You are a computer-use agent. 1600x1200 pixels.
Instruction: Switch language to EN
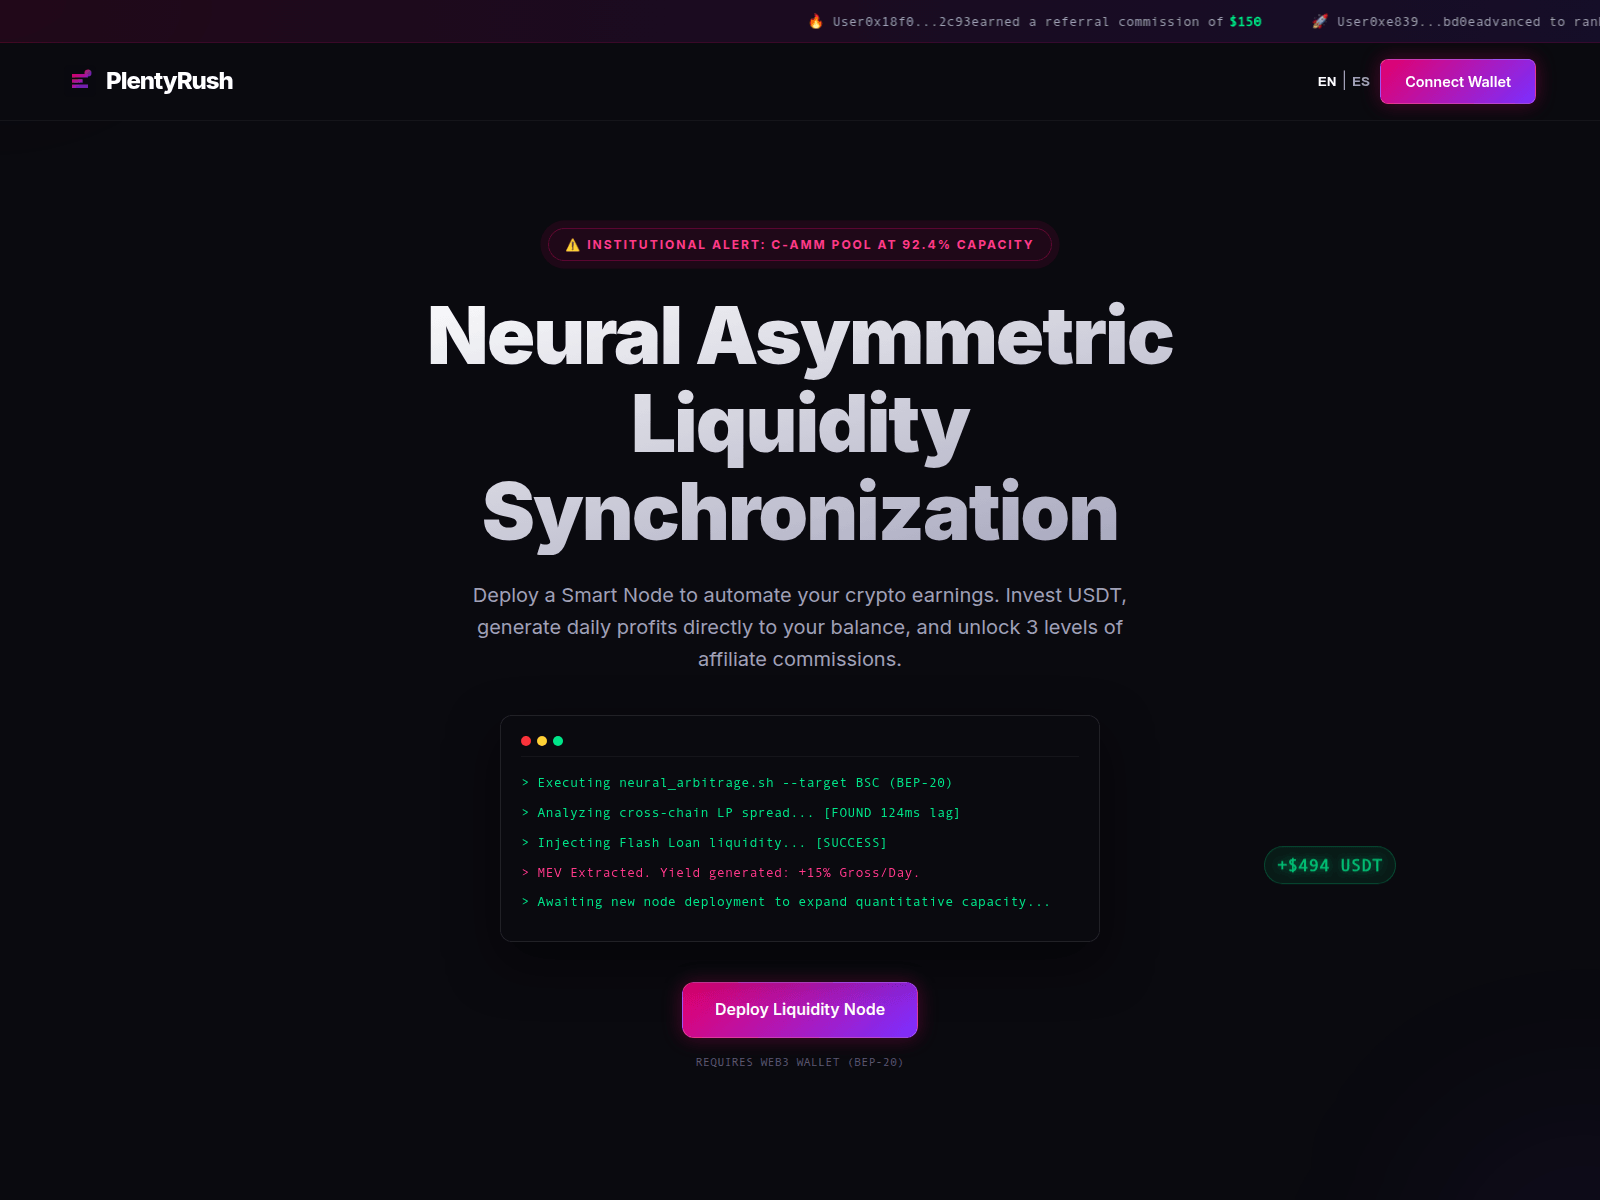pyautogui.click(x=1327, y=82)
